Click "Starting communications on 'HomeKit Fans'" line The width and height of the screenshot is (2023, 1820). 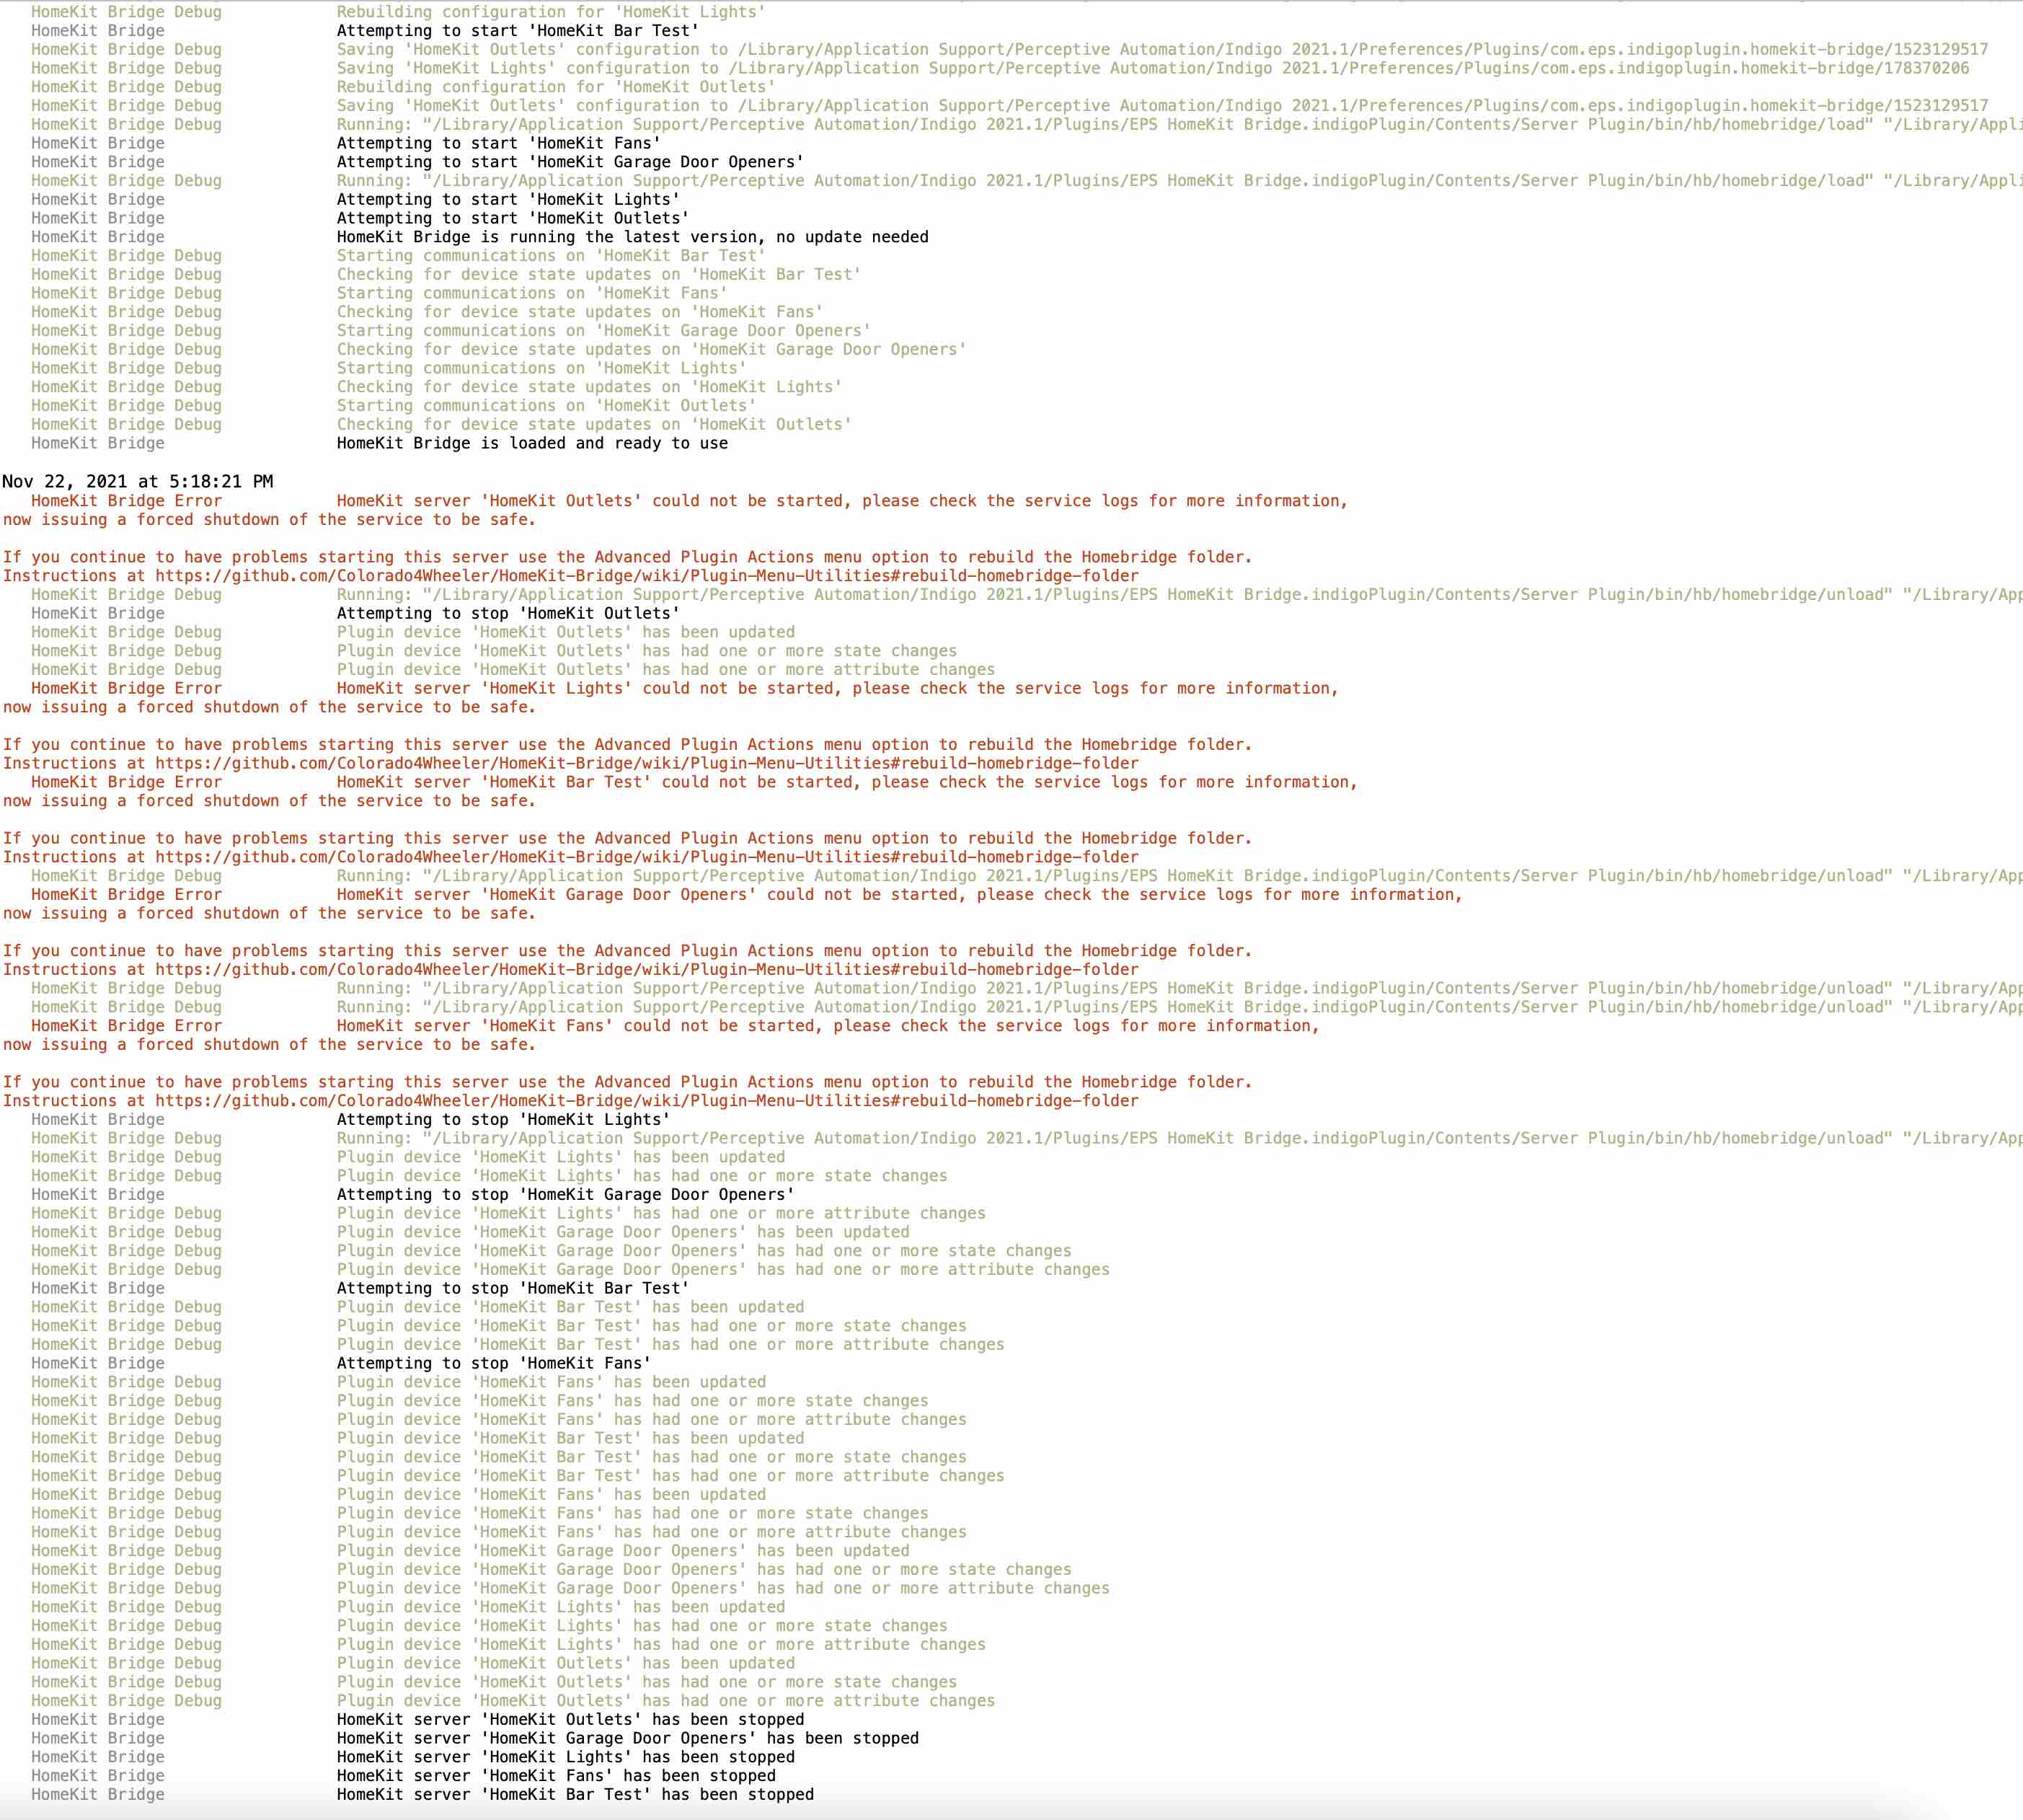point(532,293)
